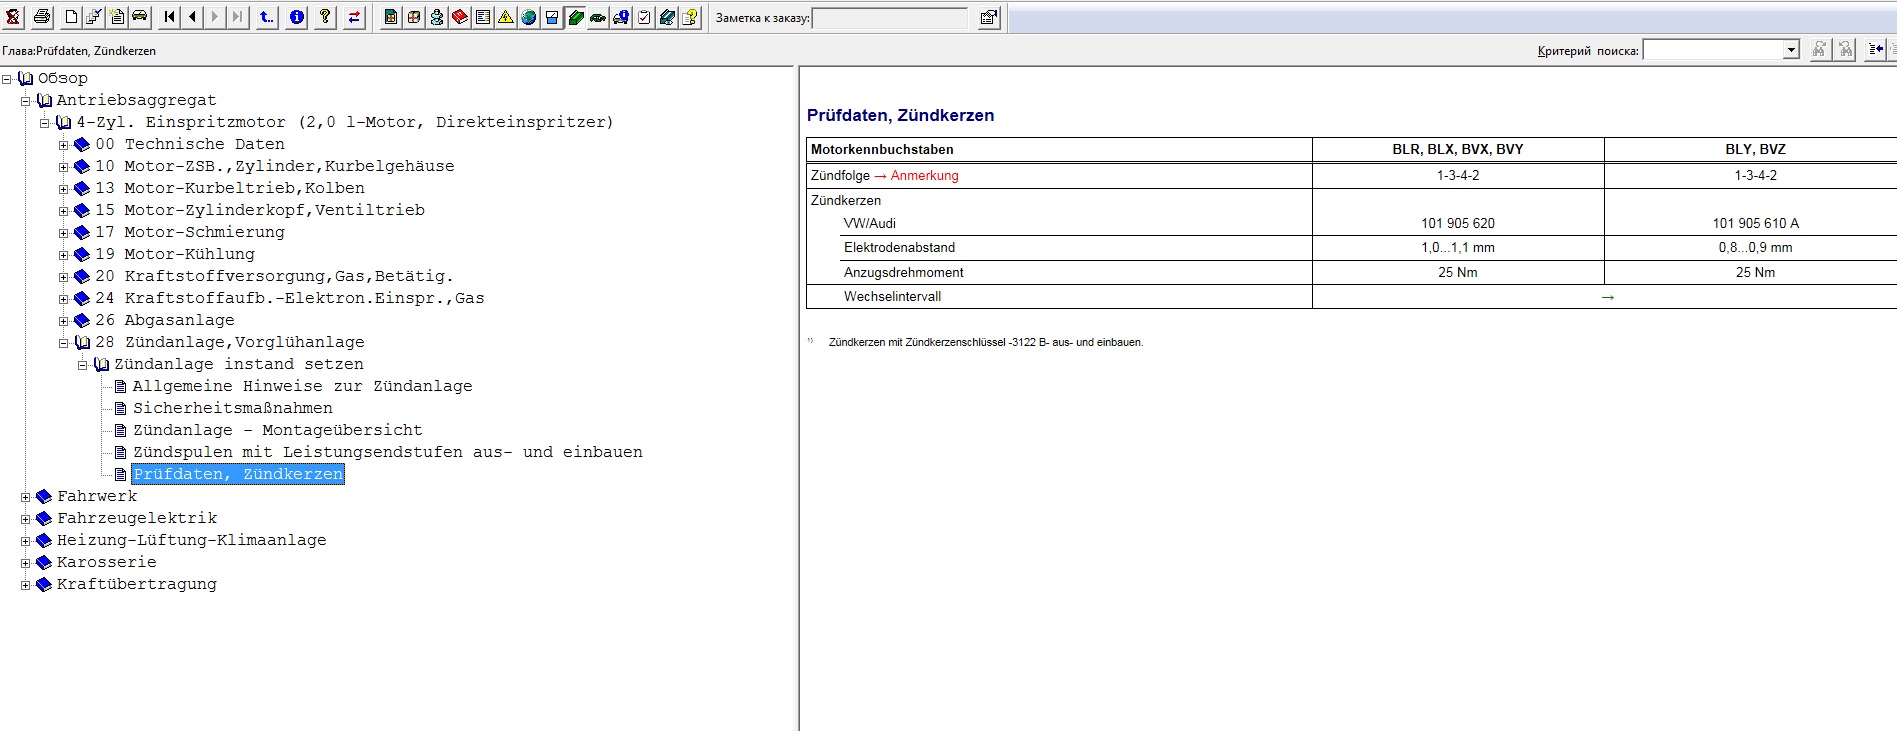Select Sicherheitsmaßnahmen in the tree
1897x731 pixels.
point(232,408)
